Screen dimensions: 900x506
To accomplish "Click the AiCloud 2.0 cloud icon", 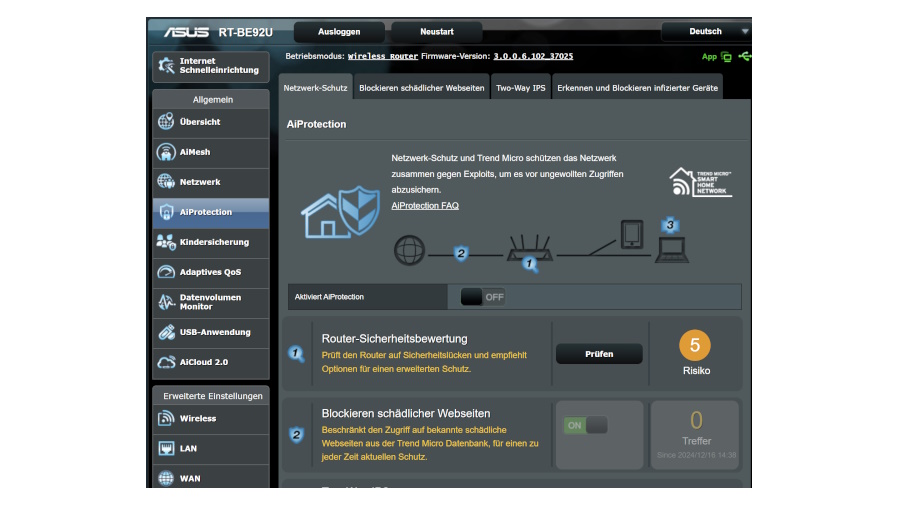I will pyautogui.click(x=166, y=362).
